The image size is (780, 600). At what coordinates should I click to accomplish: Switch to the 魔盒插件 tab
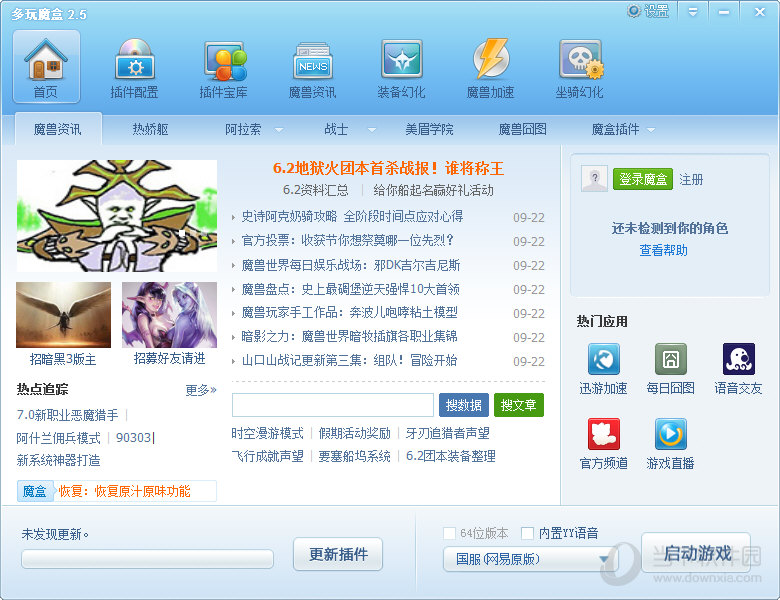(x=615, y=129)
